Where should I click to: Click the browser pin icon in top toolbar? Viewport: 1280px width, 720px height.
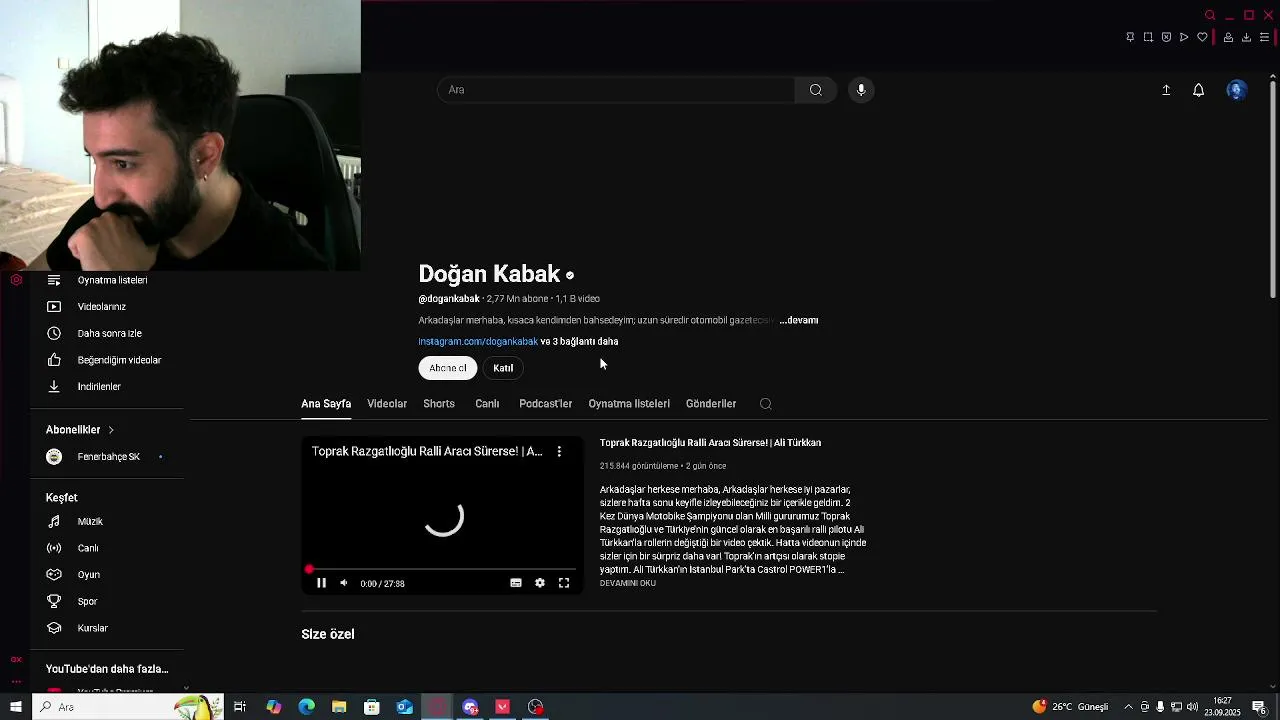point(1130,37)
